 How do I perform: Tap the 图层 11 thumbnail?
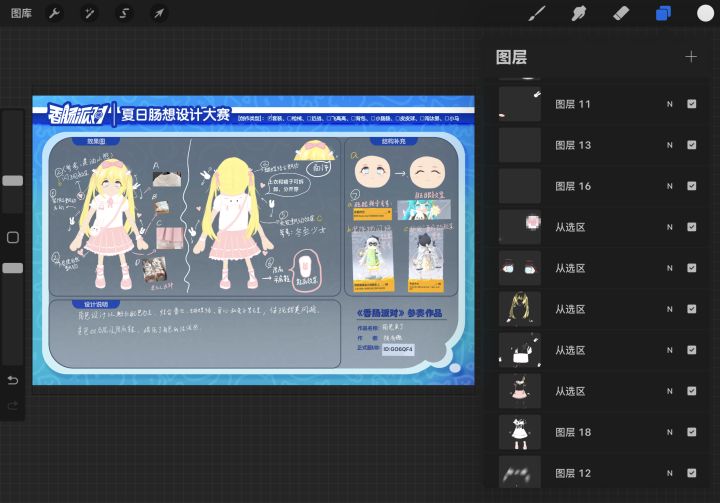coord(520,104)
